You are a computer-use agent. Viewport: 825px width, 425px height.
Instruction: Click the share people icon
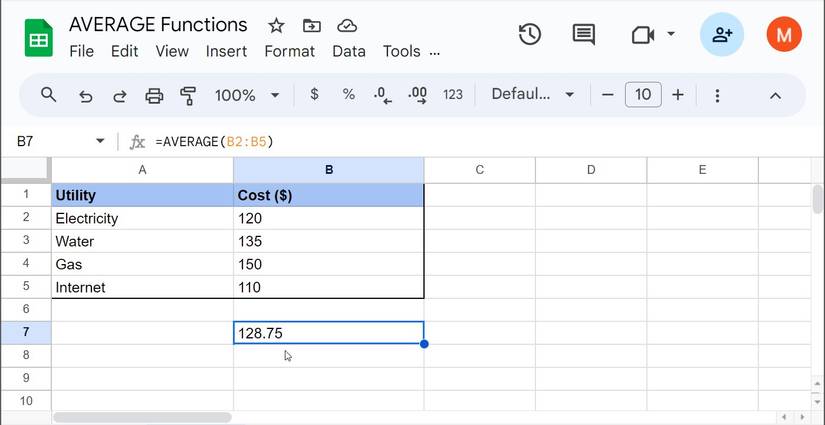tap(721, 35)
